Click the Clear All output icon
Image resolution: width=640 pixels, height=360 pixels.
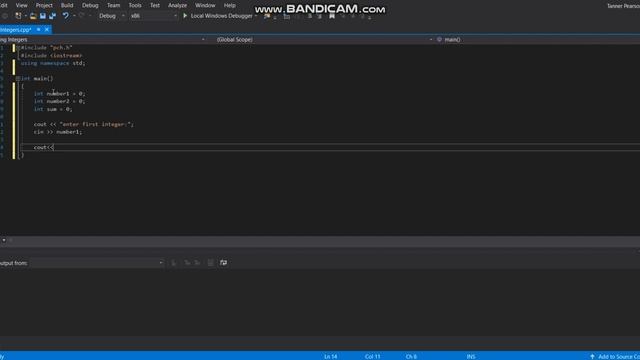(x=211, y=263)
